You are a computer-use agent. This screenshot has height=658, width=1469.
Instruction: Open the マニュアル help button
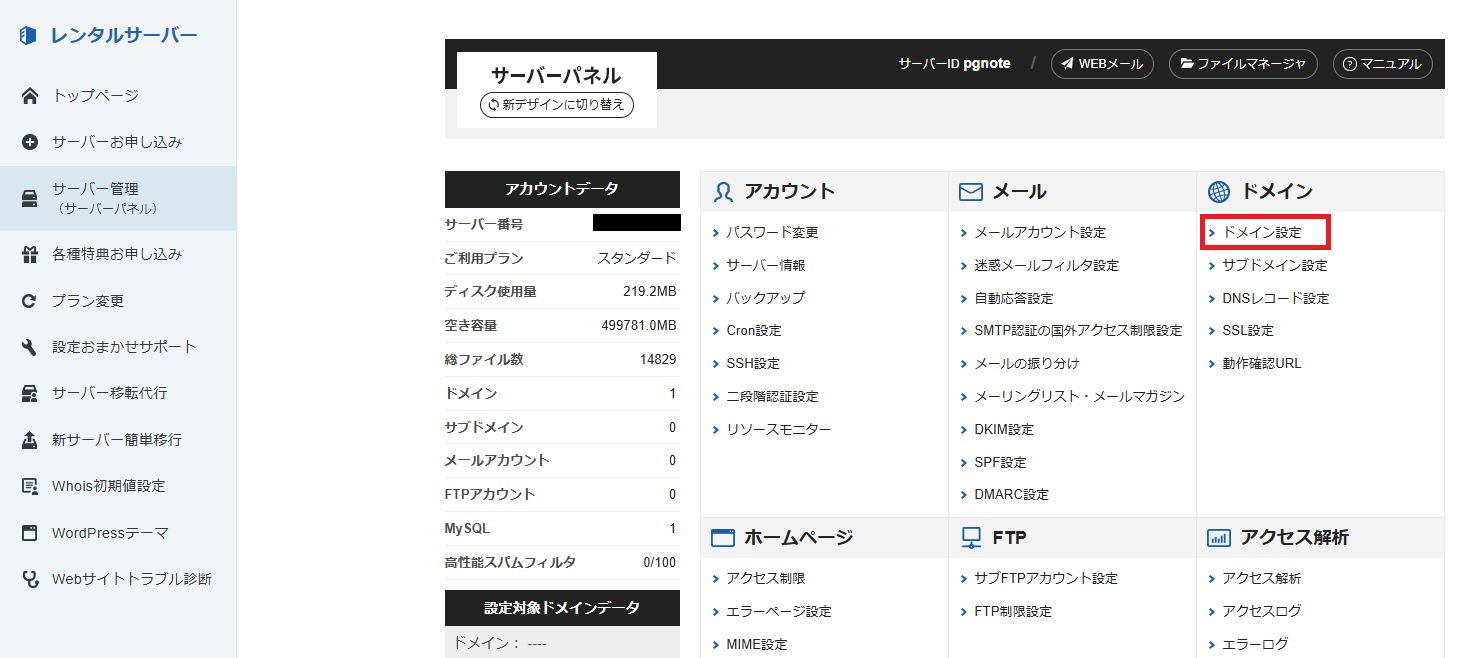tap(1383, 64)
